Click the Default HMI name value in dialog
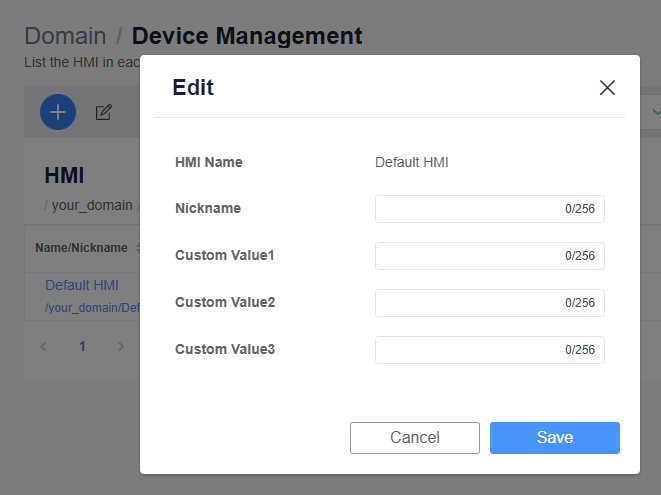This screenshot has width=661, height=495. (411, 162)
